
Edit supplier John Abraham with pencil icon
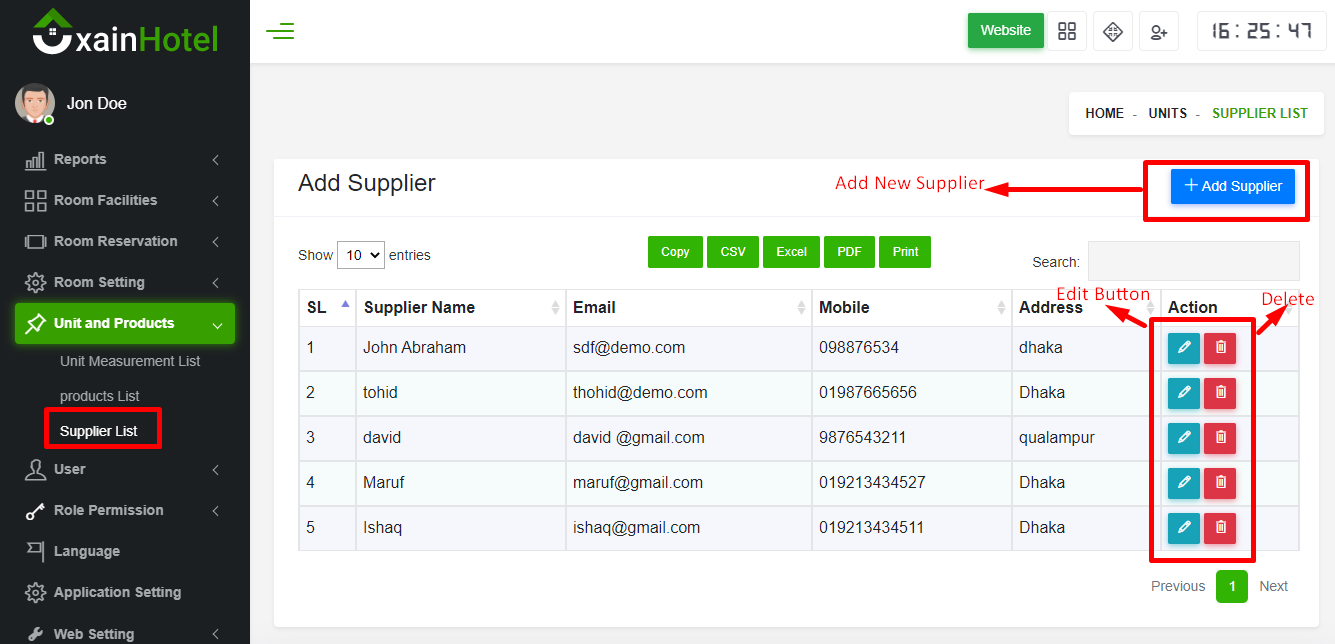[x=1183, y=348]
